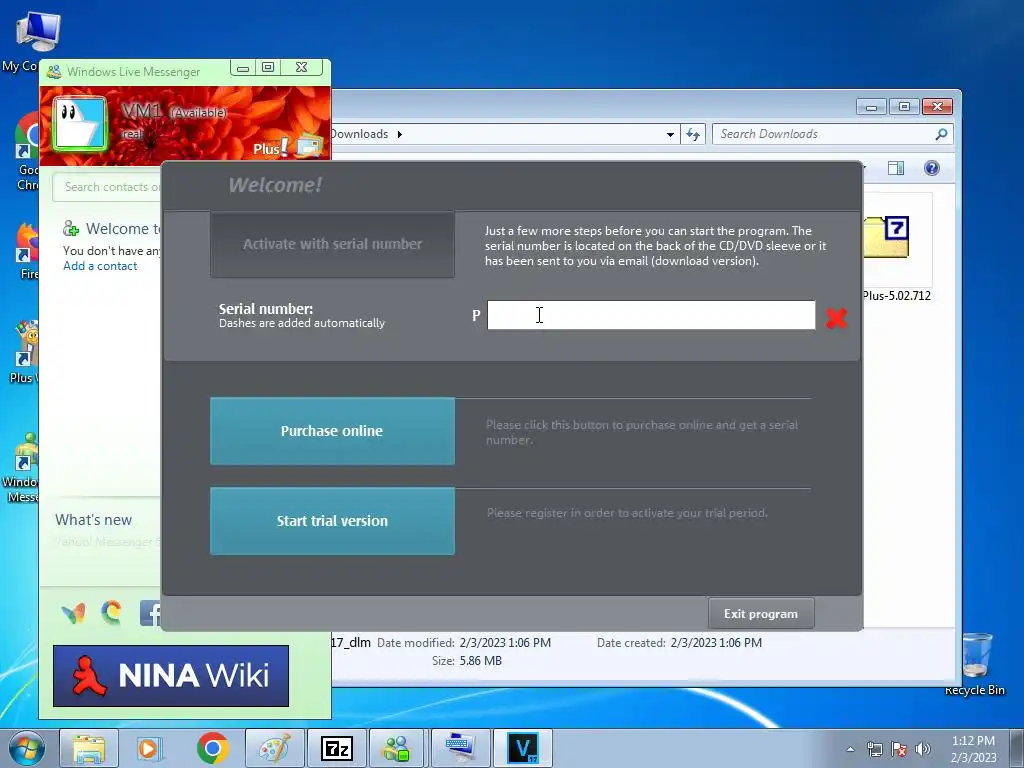Click the orange C icon in Messenger
The height and width of the screenshot is (768, 1024).
(x=111, y=613)
